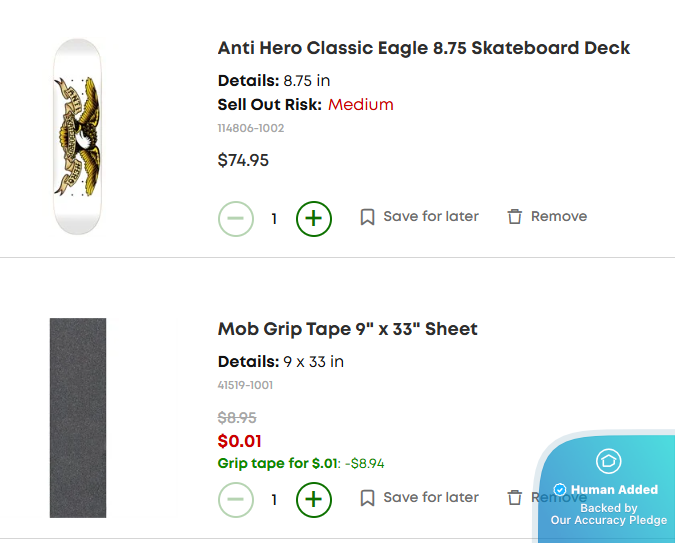Decrease Anti Hero deck quantity with minus

[236, 217]
